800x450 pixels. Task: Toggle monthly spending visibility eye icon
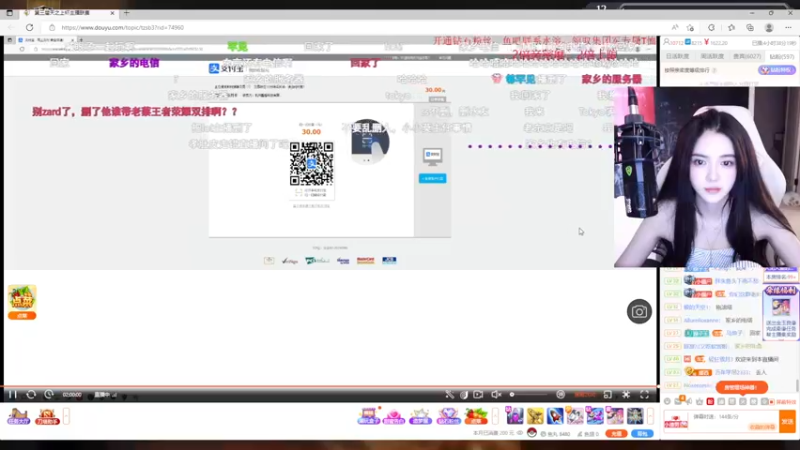[x=520, y=433]
